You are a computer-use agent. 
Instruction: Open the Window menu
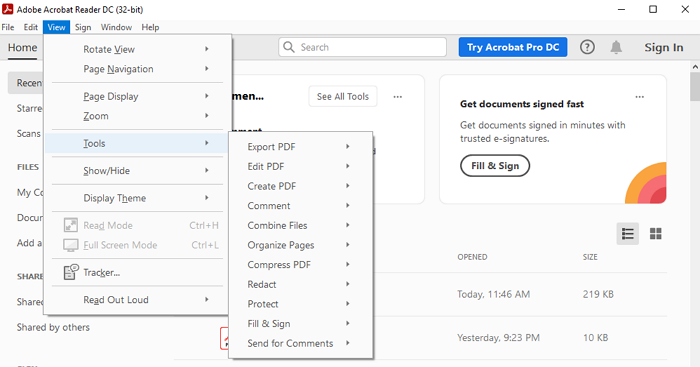(116, 27)
